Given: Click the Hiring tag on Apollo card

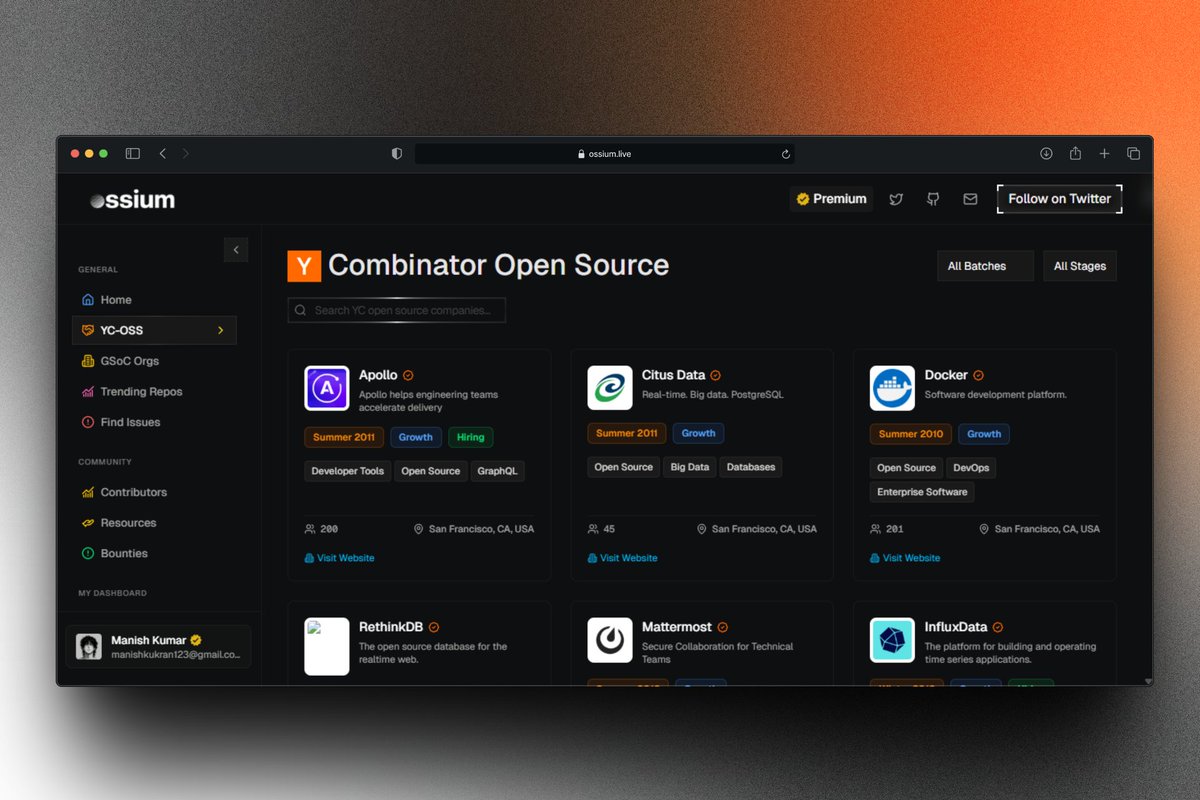Looking at the screenshot, I should click(471, 437).
